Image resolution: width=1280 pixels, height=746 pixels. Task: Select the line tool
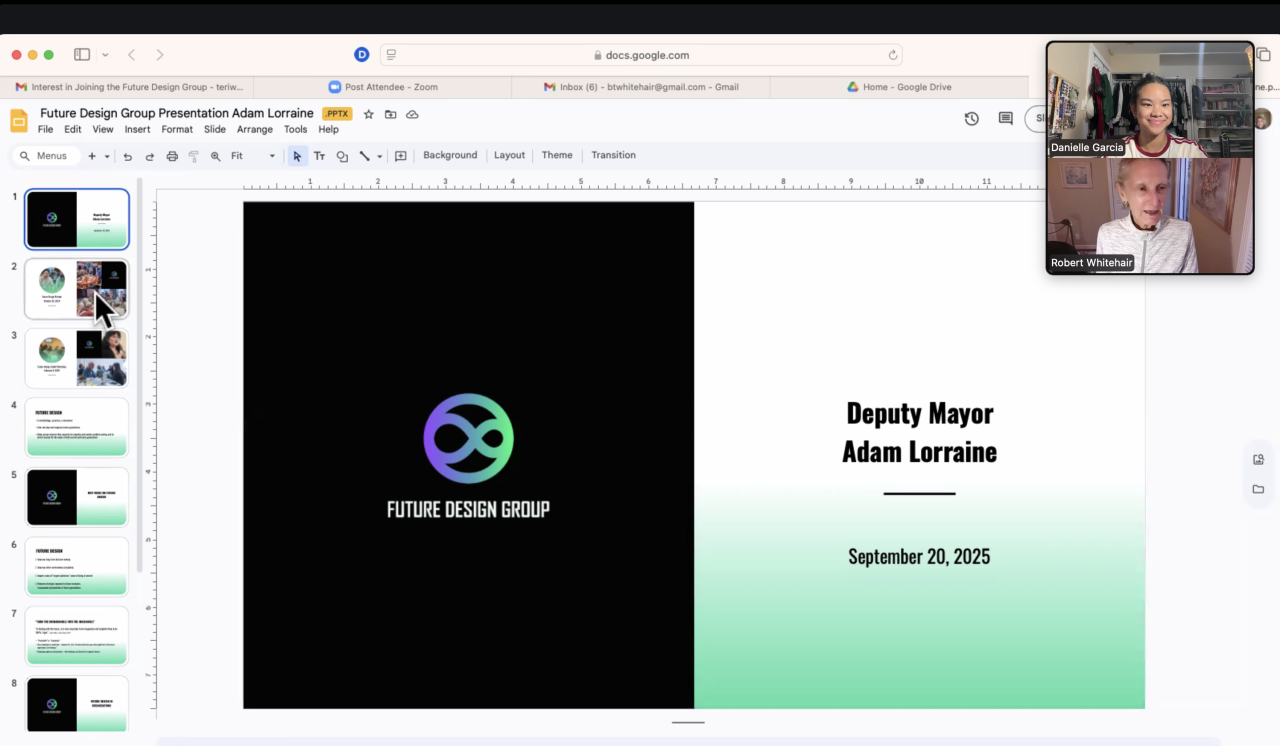[364, 156]
